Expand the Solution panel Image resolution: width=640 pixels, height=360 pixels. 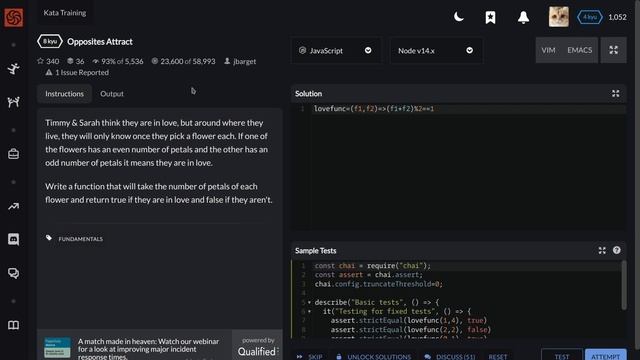click(x=616, y=93)
